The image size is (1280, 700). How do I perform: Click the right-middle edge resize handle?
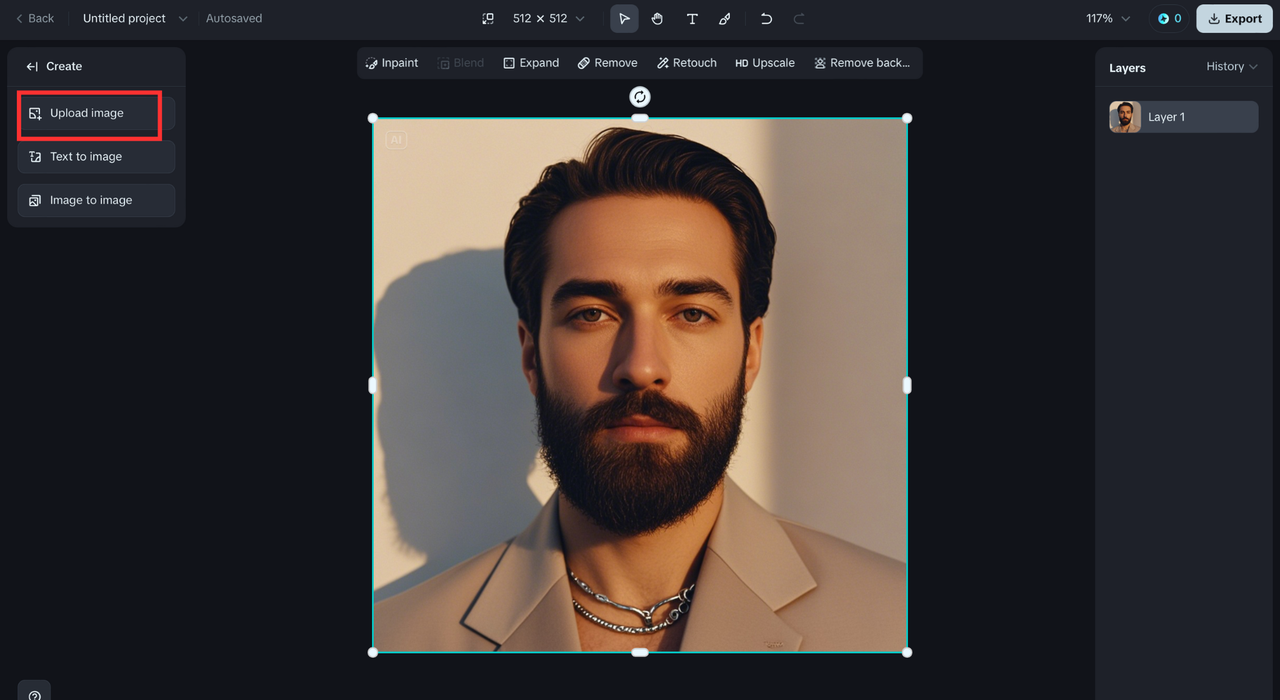pyautogui.click(x=907, y=385)
